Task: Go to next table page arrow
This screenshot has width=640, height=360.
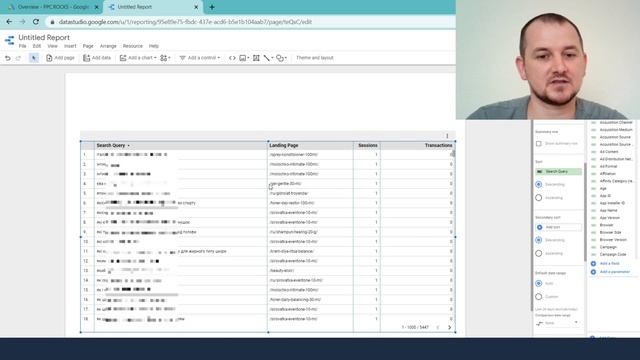Action: point(449,327)
